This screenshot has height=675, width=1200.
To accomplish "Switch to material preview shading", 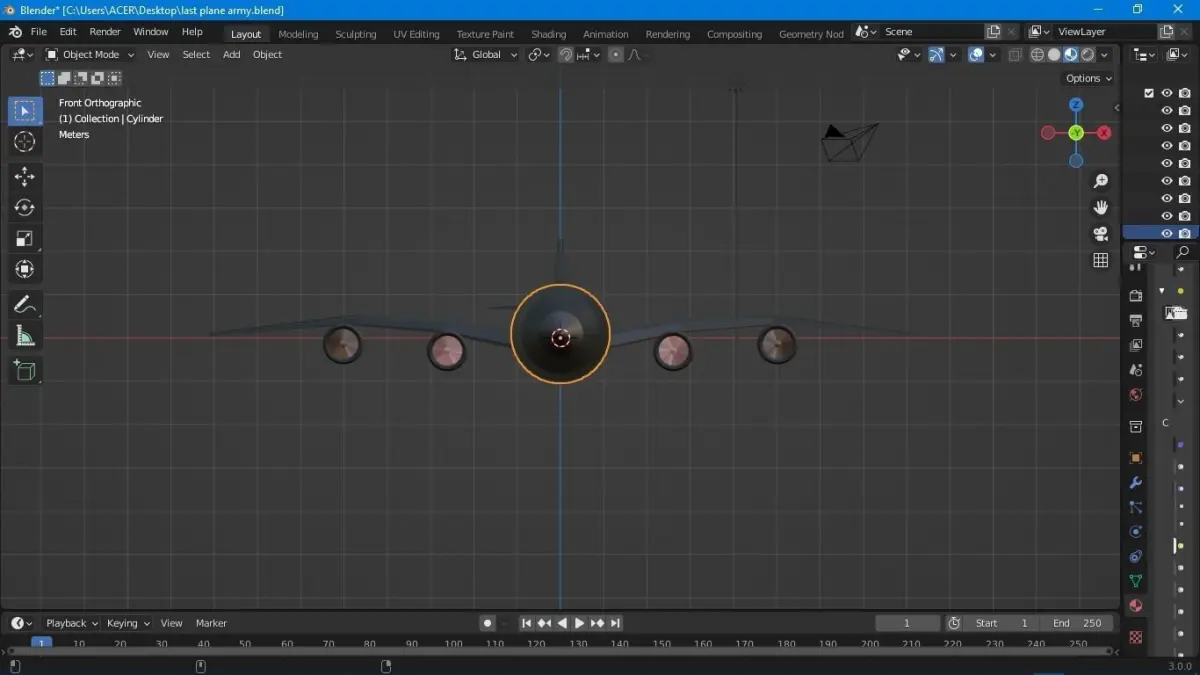I will [1071, 55].
